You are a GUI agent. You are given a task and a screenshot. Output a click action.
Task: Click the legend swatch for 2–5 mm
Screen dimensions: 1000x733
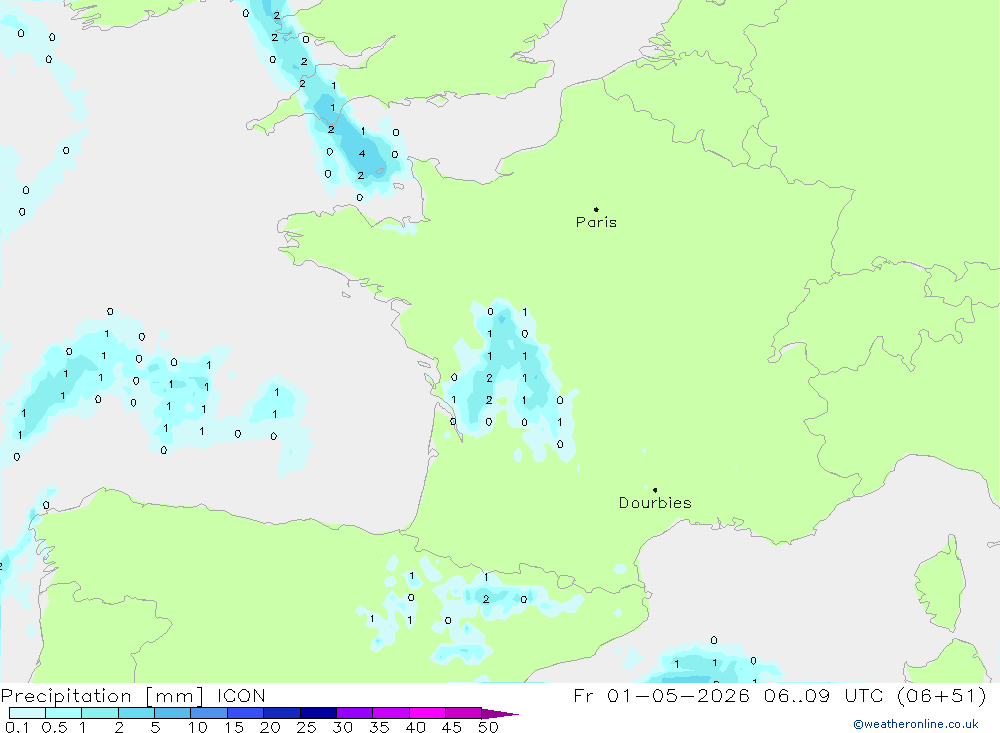(x=136, y=713)
